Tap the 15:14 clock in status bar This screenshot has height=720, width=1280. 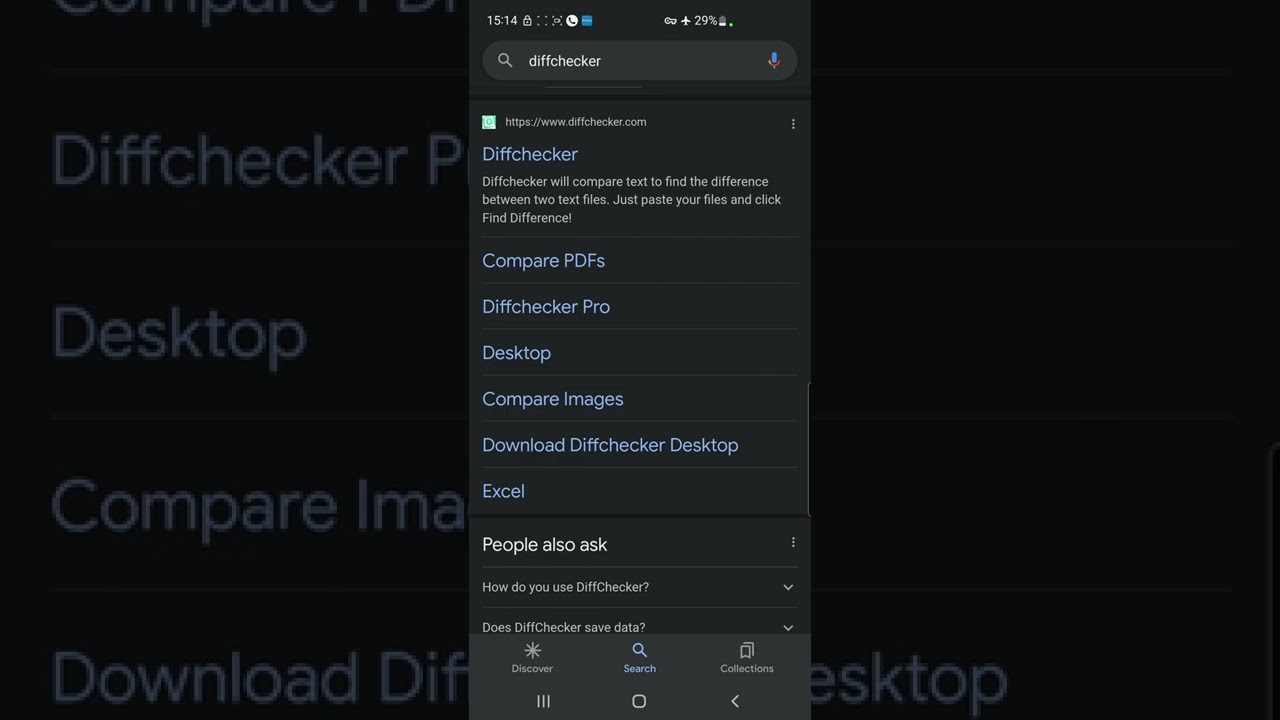(x=502, y=20)
